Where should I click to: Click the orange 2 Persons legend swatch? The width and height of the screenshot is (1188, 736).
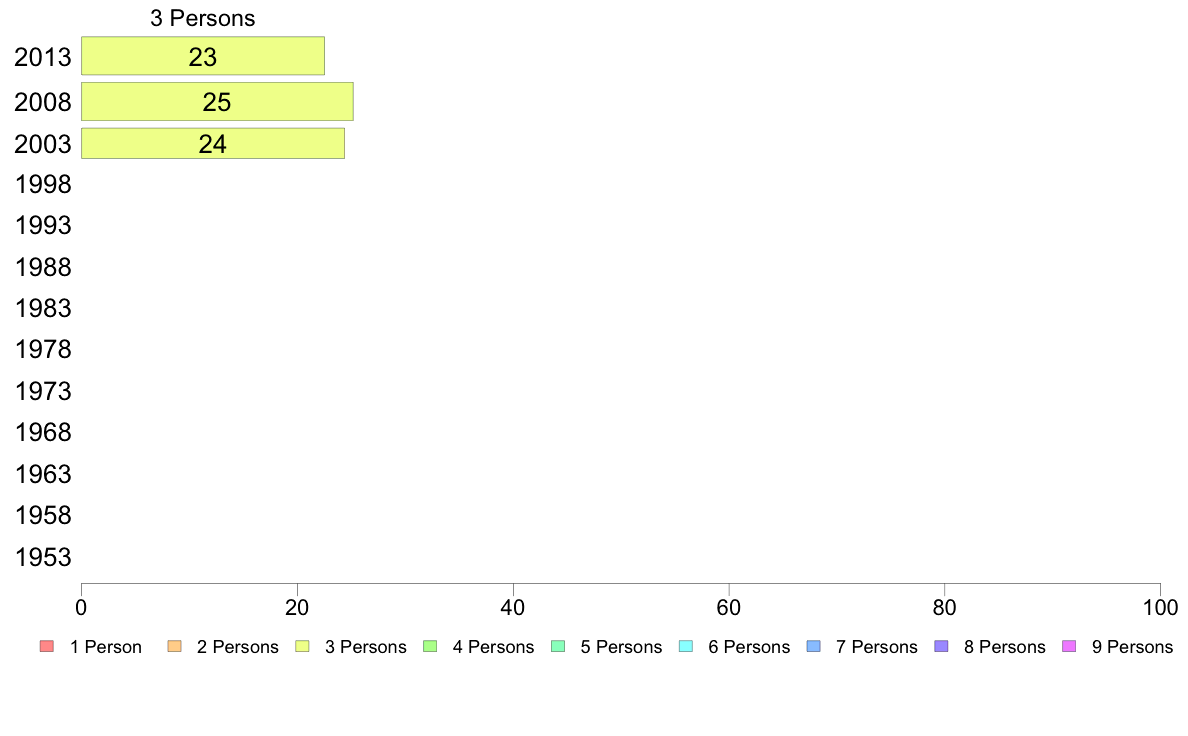173,647
